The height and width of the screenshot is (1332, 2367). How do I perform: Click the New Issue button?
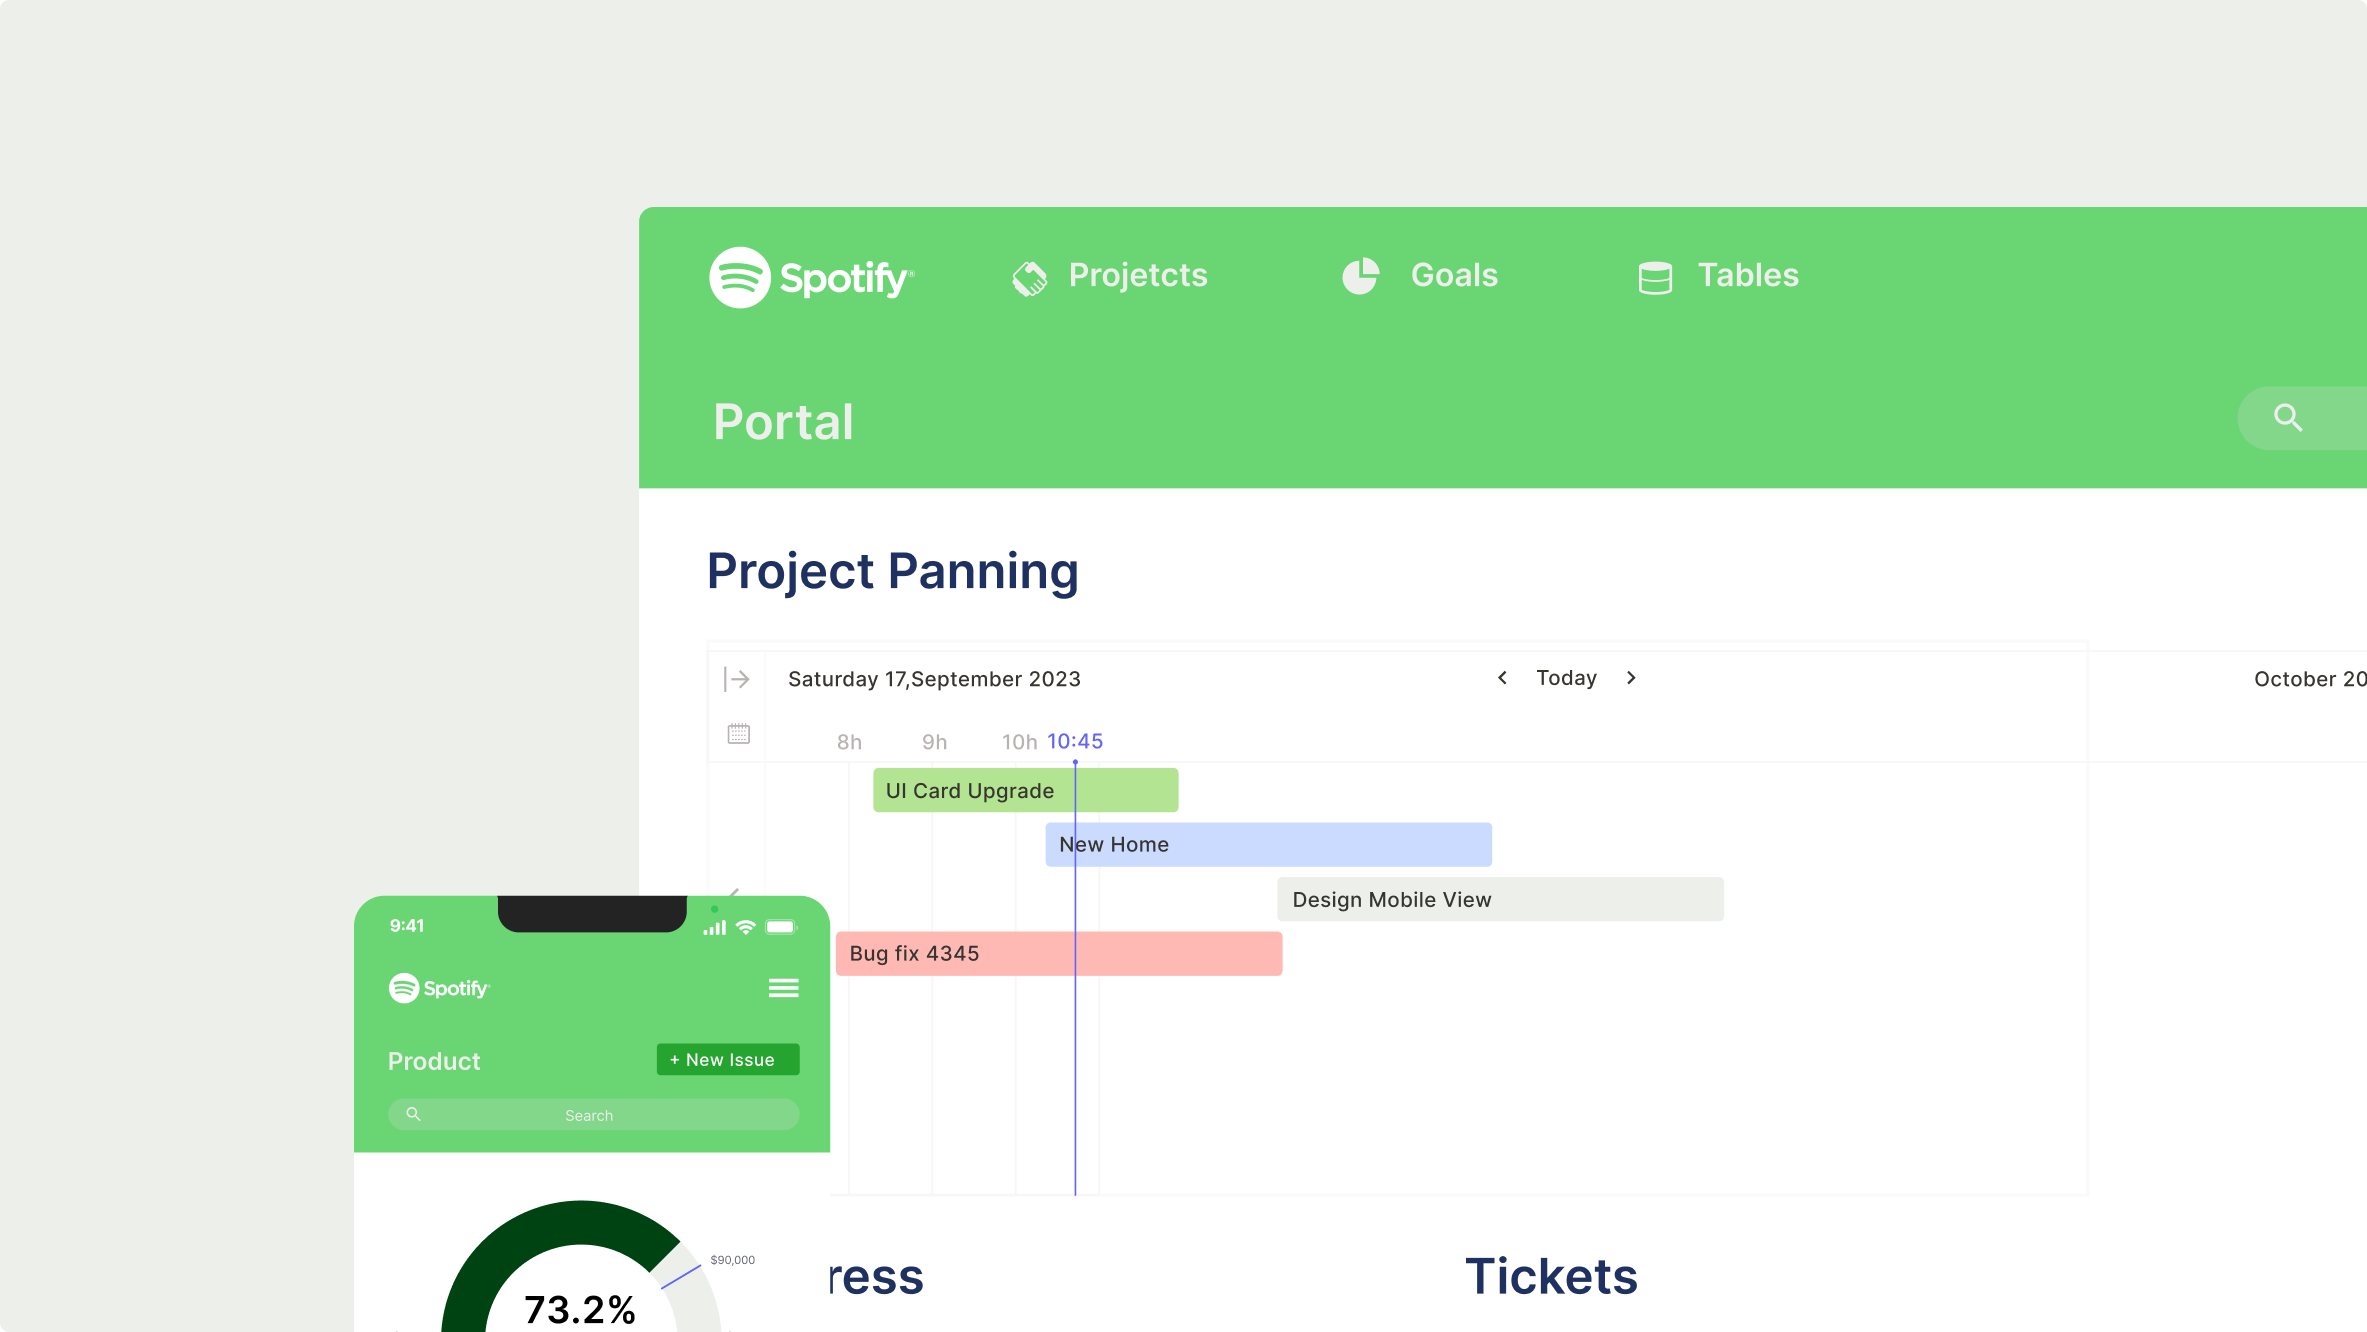[728, 1060]
